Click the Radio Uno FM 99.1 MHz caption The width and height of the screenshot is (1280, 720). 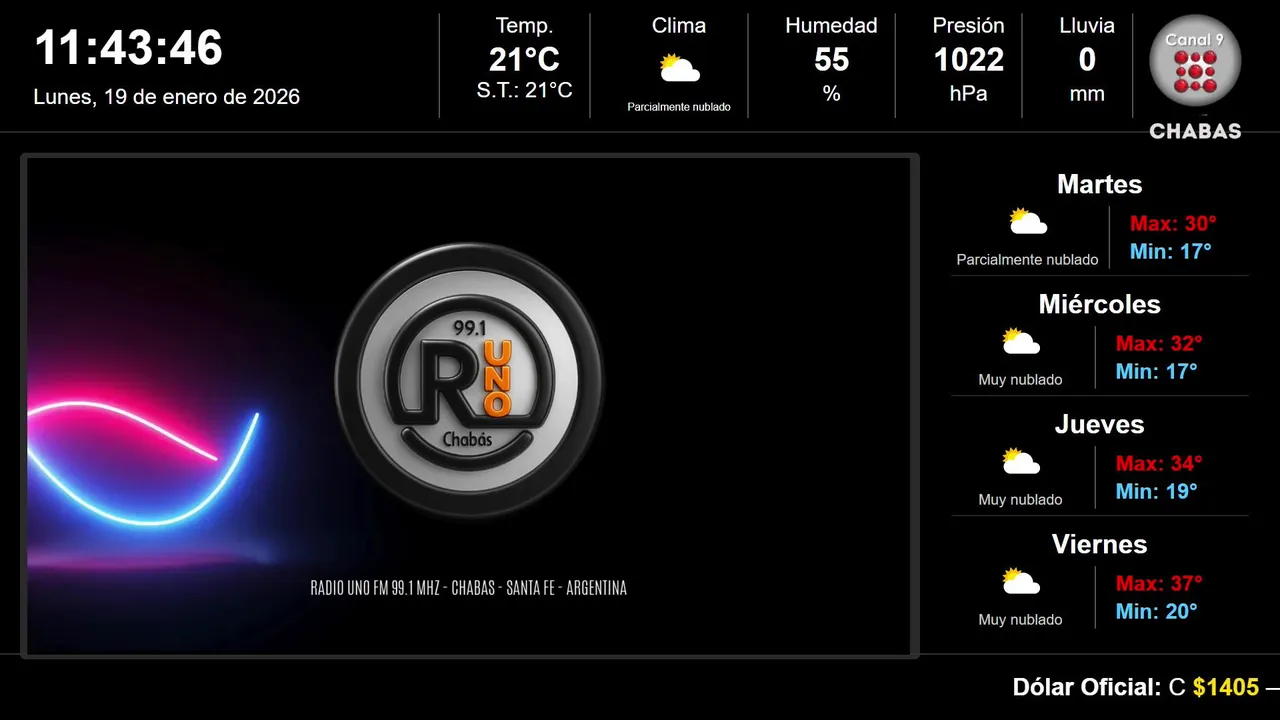point(469,588)
